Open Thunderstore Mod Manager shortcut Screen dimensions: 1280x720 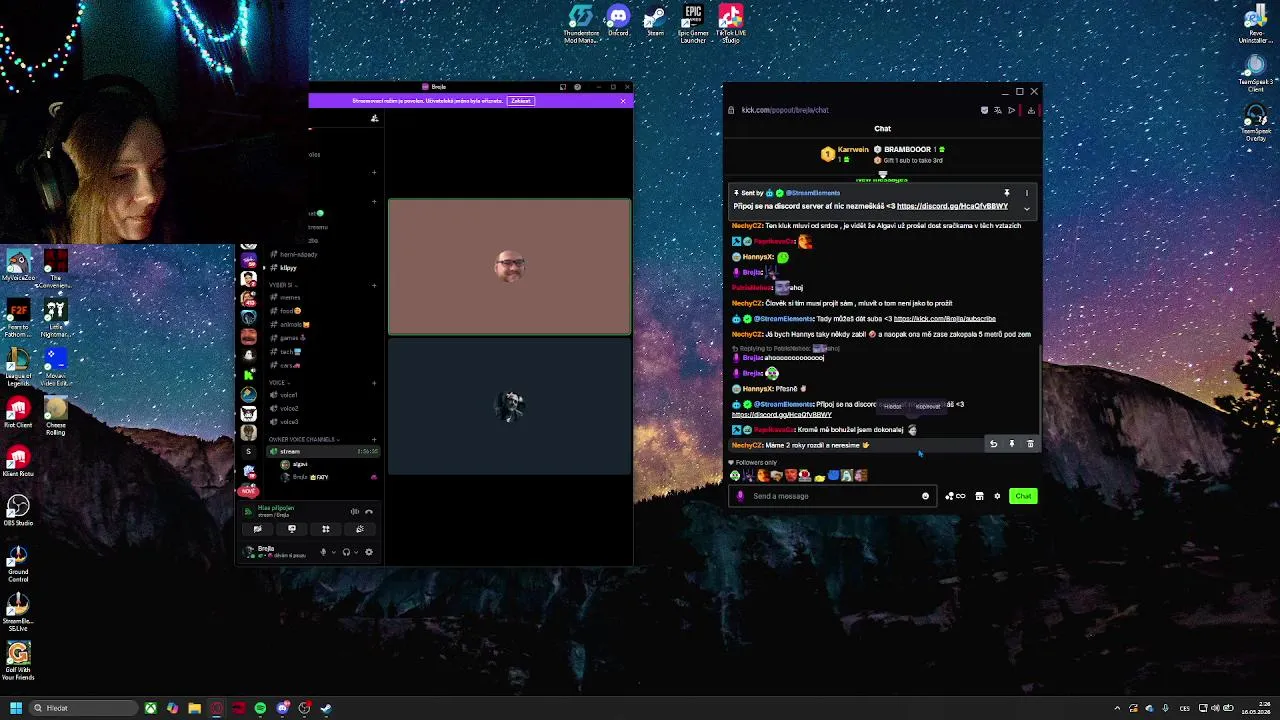pyautogui.click(x=581, y=23)
